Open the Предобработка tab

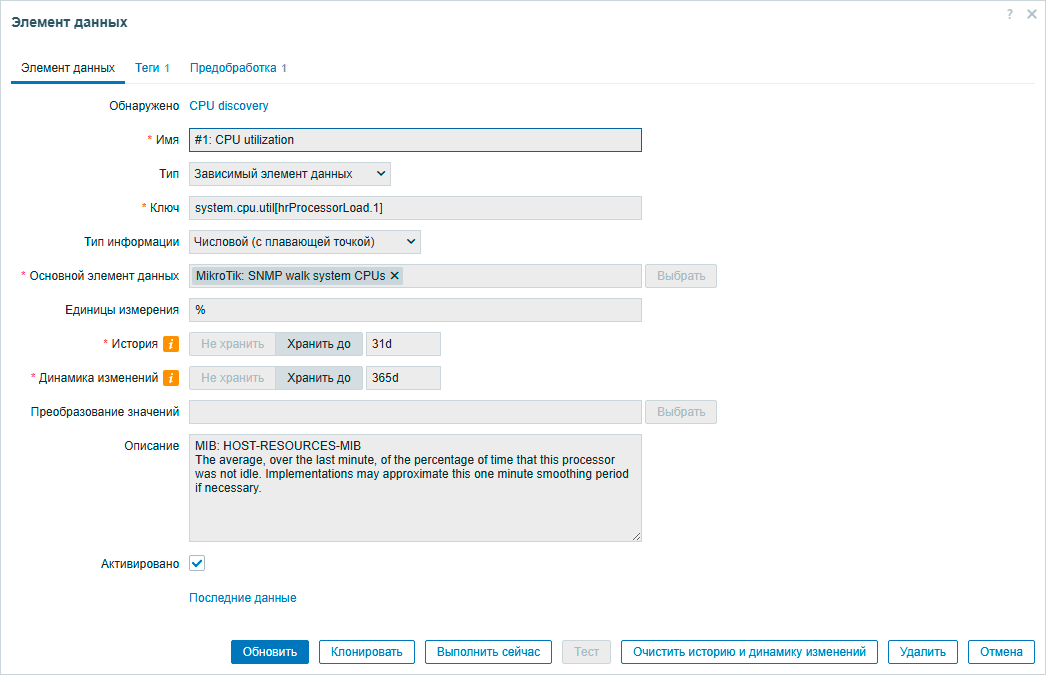[233, 68]
